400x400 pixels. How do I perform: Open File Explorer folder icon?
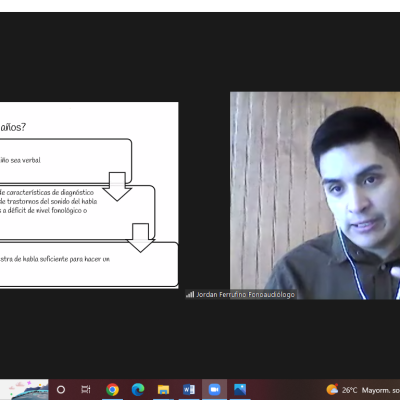coord(163,389)
